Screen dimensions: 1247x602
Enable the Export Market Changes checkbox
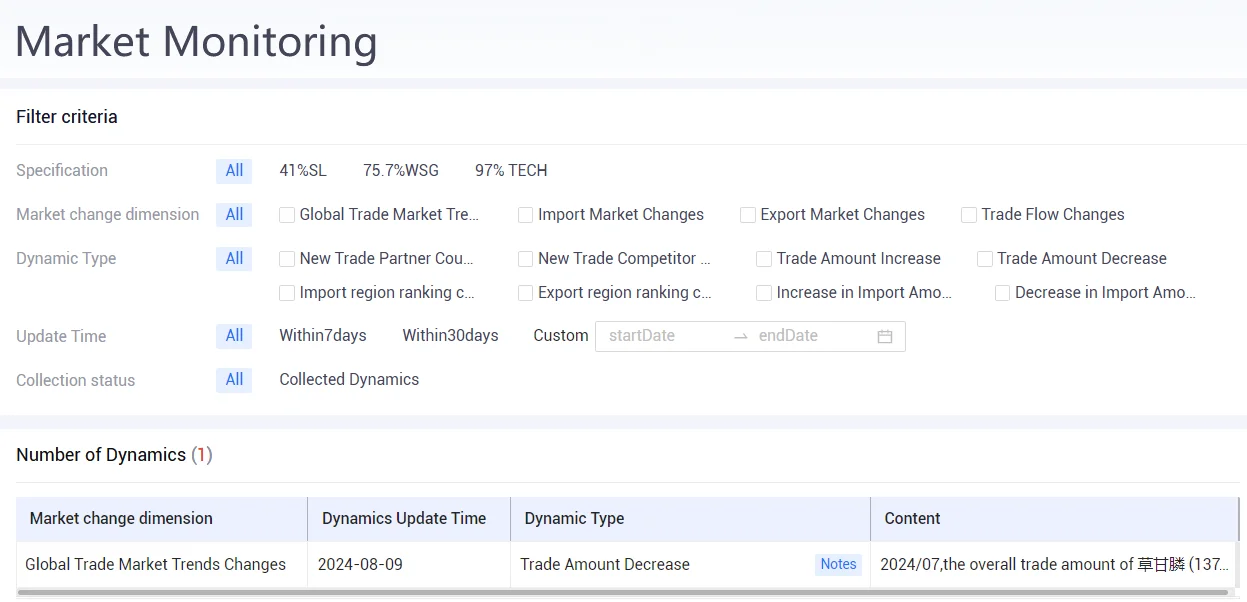(747, 215)
